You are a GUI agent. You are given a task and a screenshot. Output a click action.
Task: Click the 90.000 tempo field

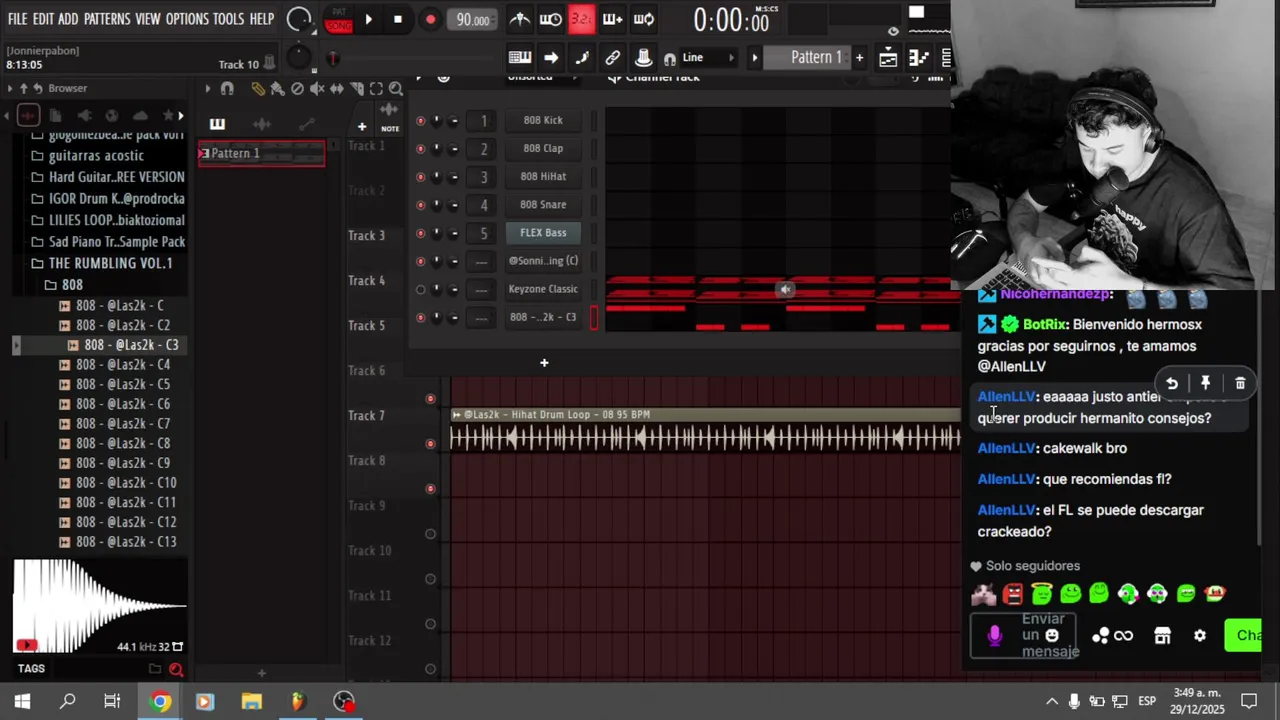pos(473,20)
